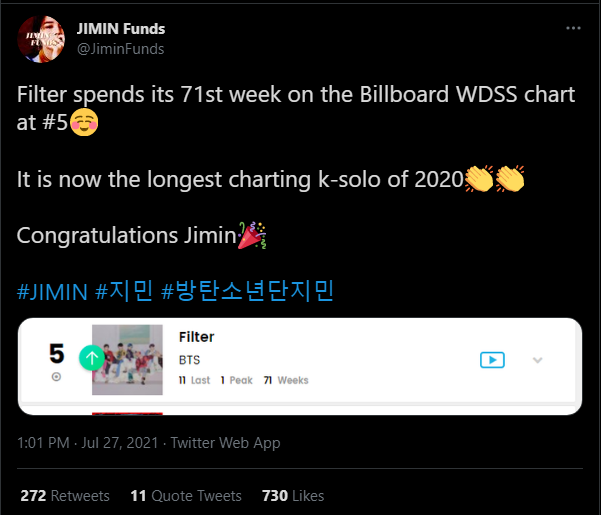Click the small circle icon under rank 5

point(56,377)
